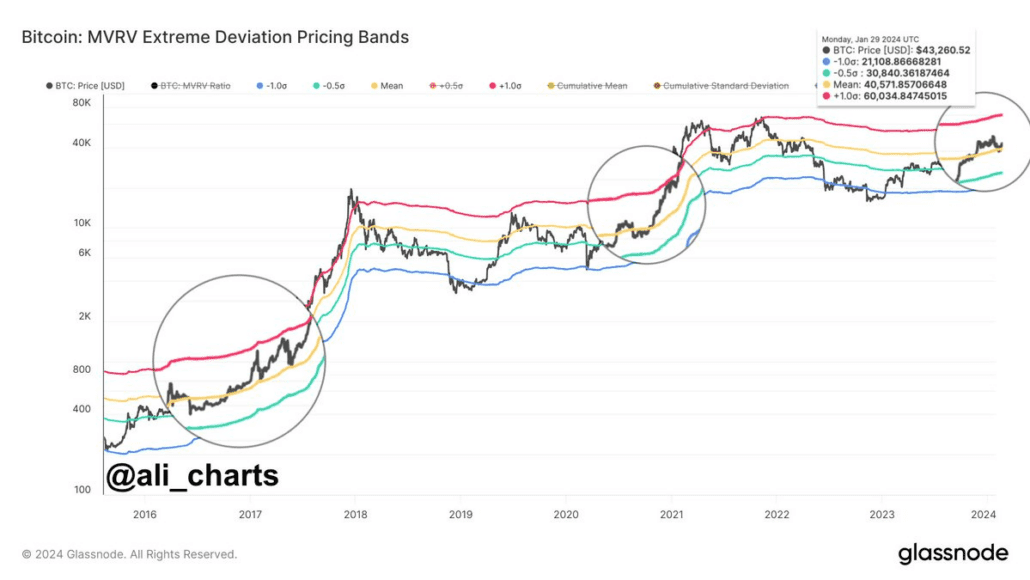Enable the disabled +0.5σ legend series
This screenshot has height=580, width=1030.
pyautogui.click(x=448, y=86)
